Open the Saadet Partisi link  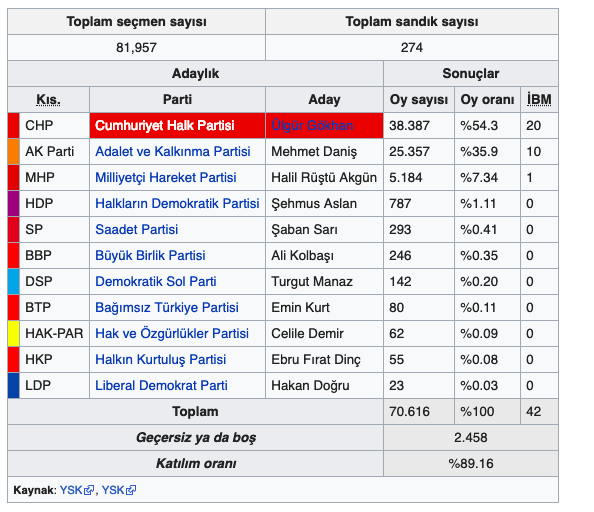point(136,229)
